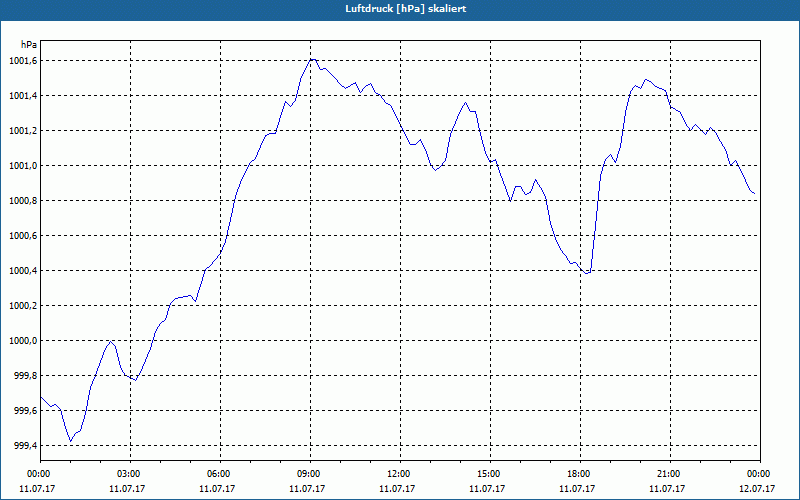Click the 12.07.17 date label
The image size is (800, 500).
[757, 489]
